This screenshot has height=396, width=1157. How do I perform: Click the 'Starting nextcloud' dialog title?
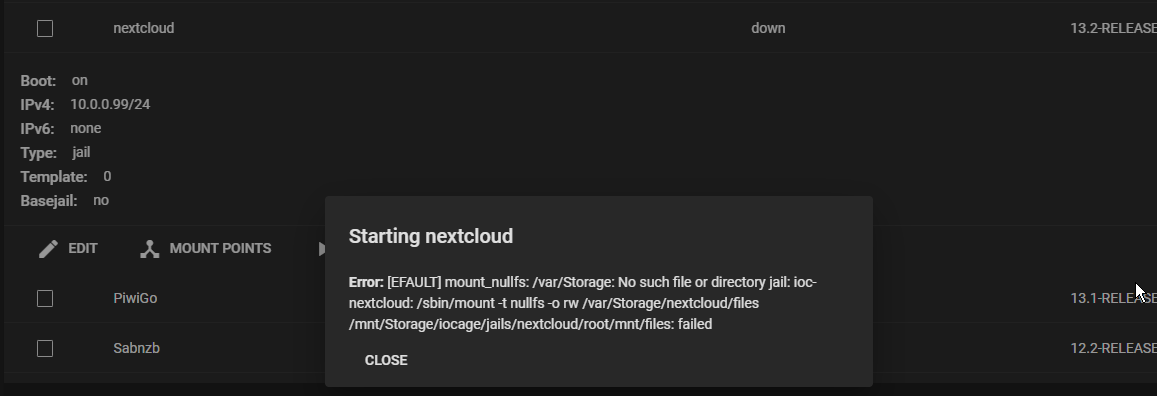431,236
